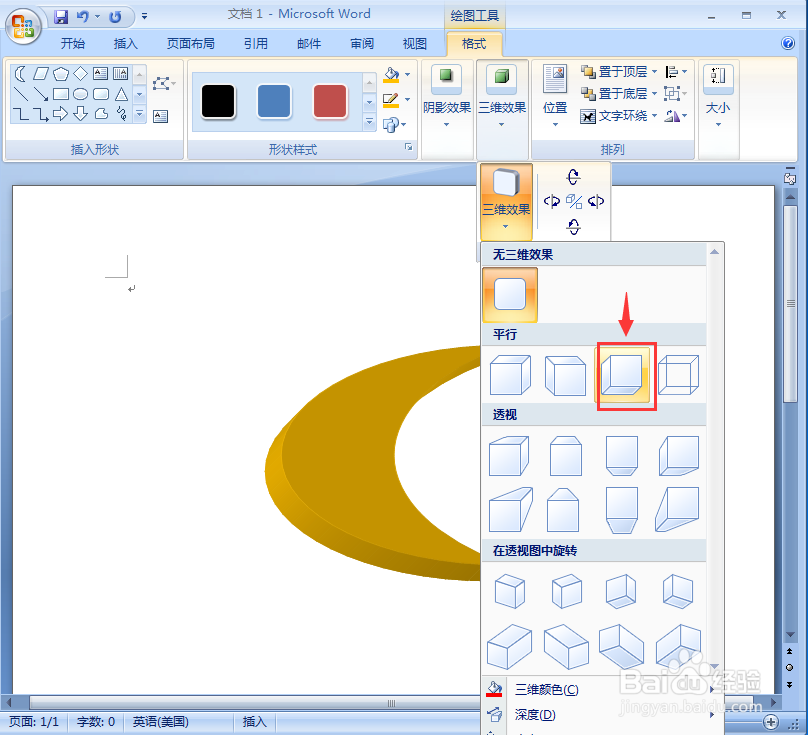Viewport: 808px width, 735px height.
Task: Apply fourth parallel wireframe 3-D style
Action: (679, 375)
